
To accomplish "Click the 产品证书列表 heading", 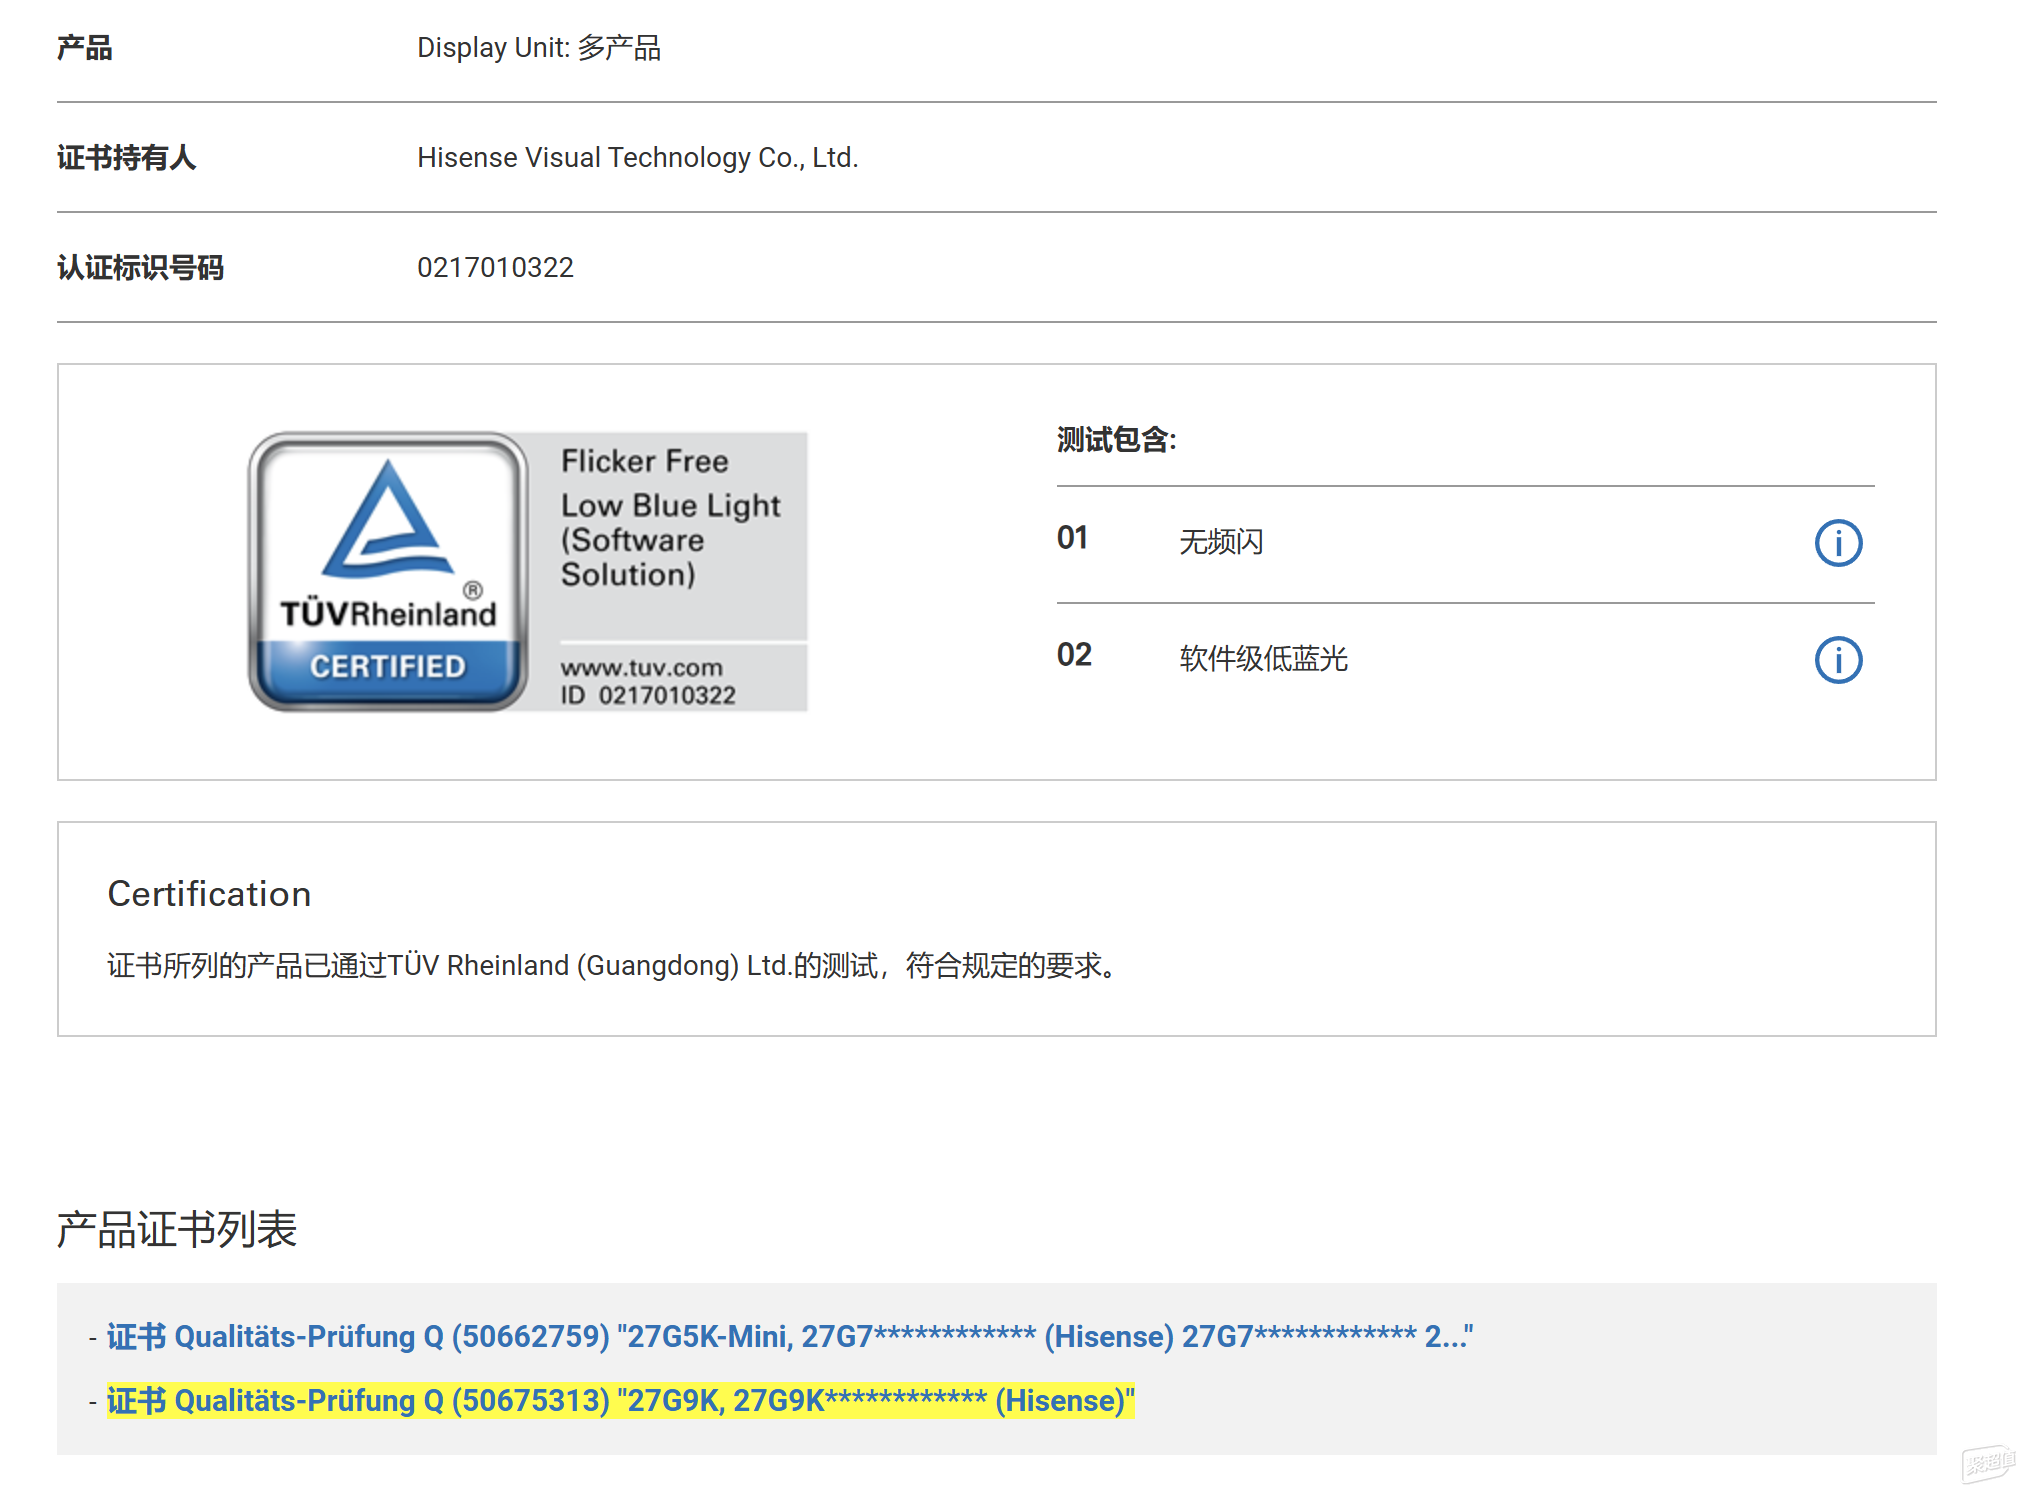I will click(177, 1229).
